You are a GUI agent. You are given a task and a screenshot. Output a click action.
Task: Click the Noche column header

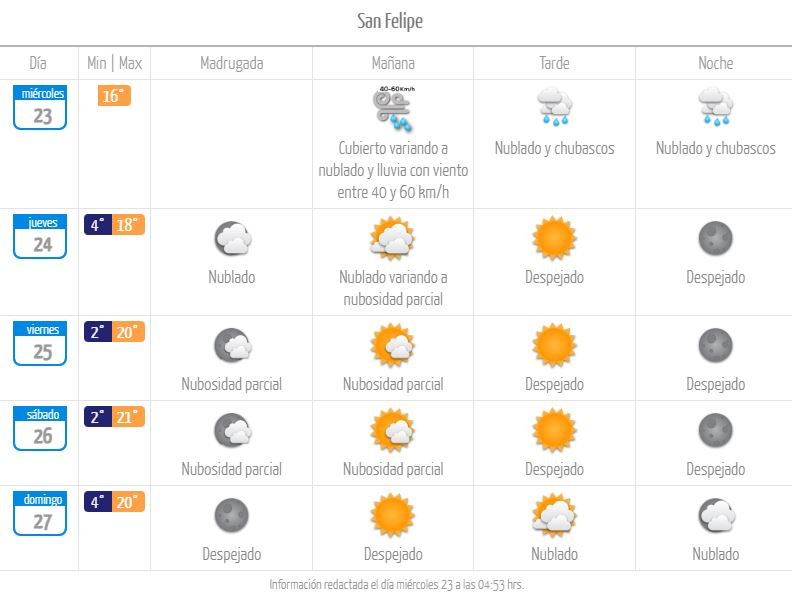click(716, 63)
